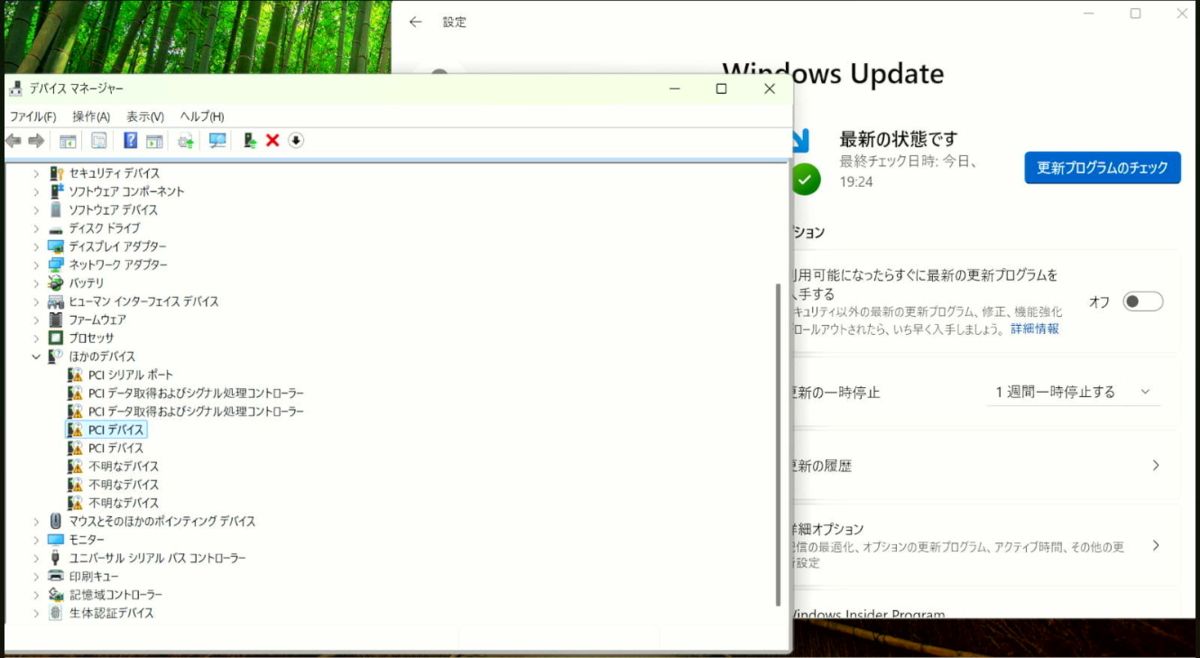Open Properties via the toolbar sheet icon

(x=99, y=141)
